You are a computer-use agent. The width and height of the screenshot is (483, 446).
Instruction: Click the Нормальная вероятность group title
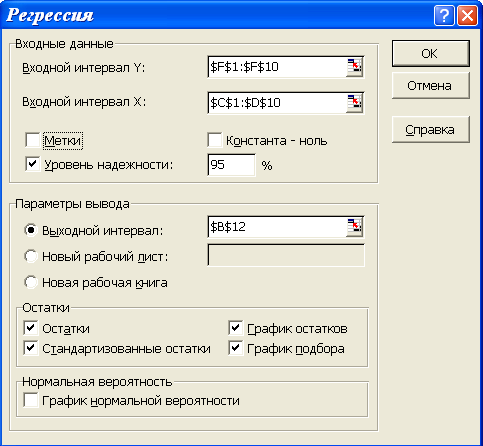pyautogui.click(x=97, y=382)
